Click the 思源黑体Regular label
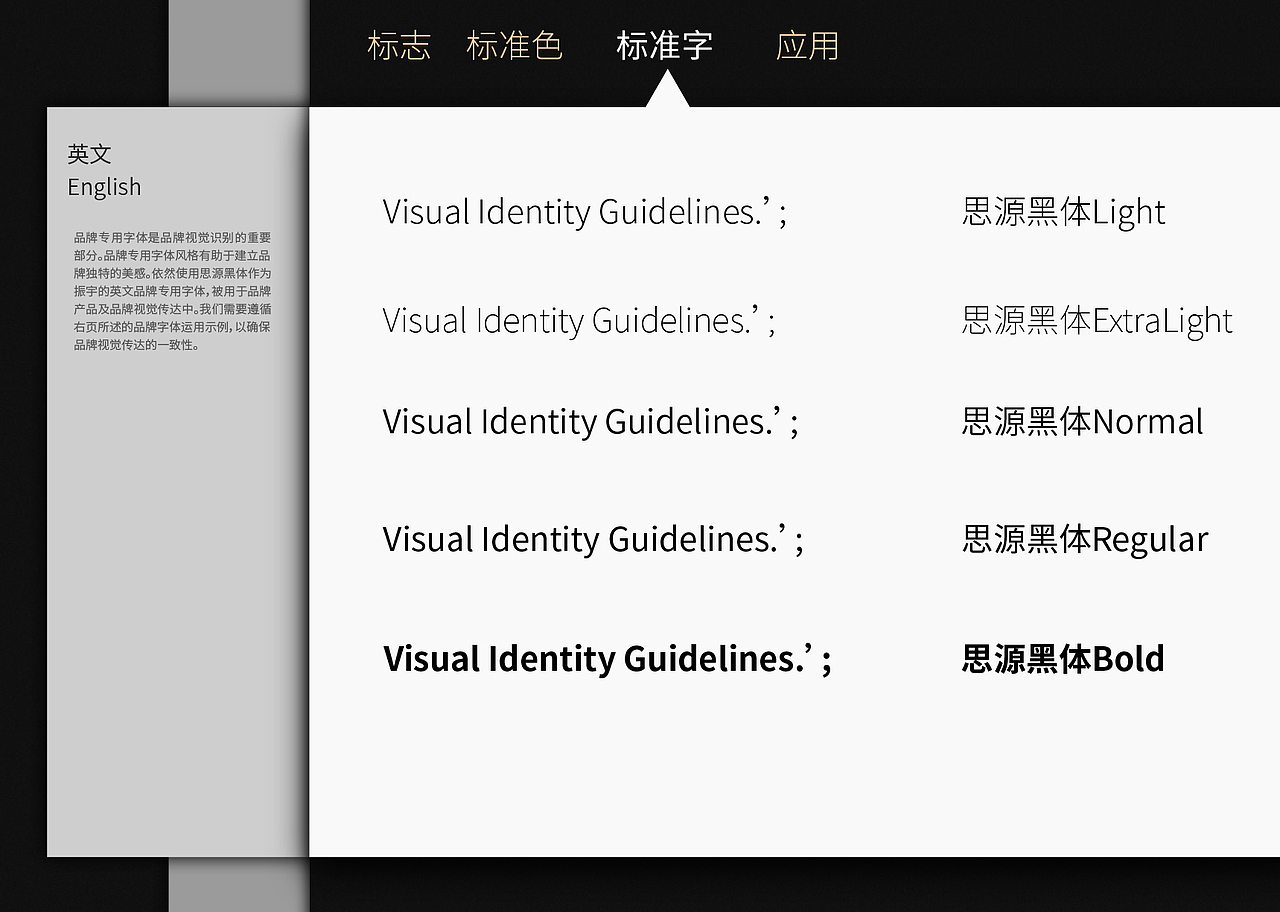The height and width of the screenshot is (912, 1280). pos(1087,539)
